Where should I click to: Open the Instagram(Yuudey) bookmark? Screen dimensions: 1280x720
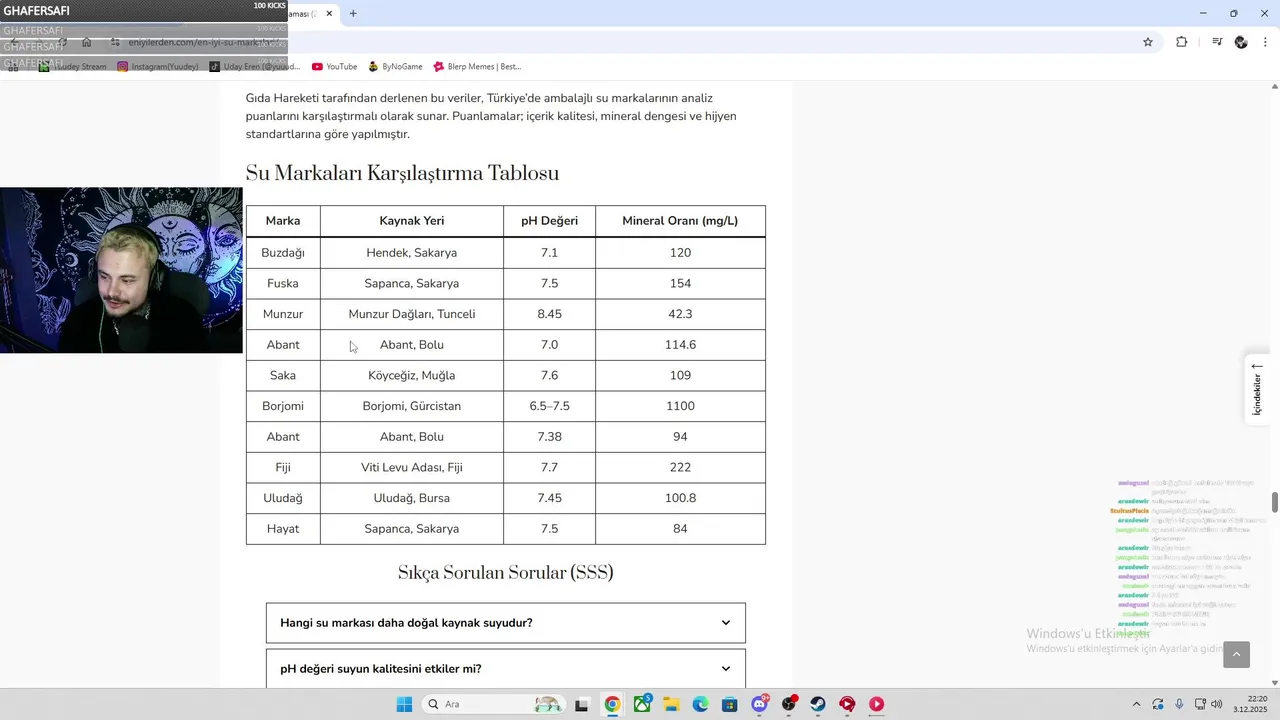pos(158,67)
